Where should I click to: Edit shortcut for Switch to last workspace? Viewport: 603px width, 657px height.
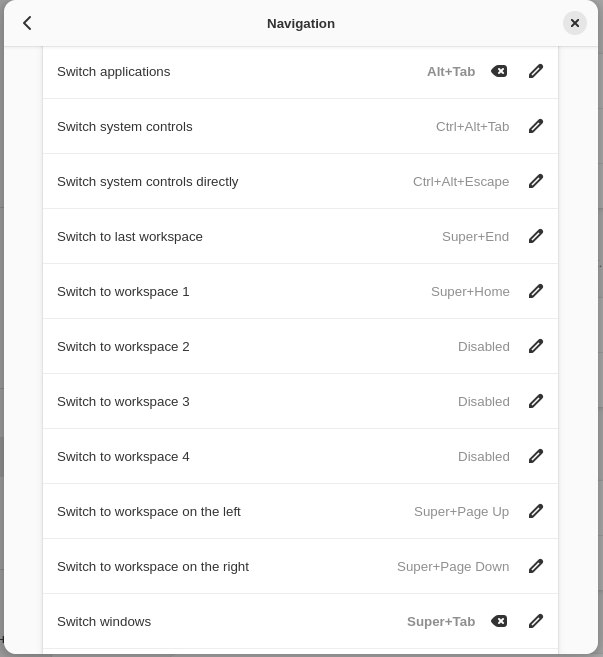[x=536, y=236]
